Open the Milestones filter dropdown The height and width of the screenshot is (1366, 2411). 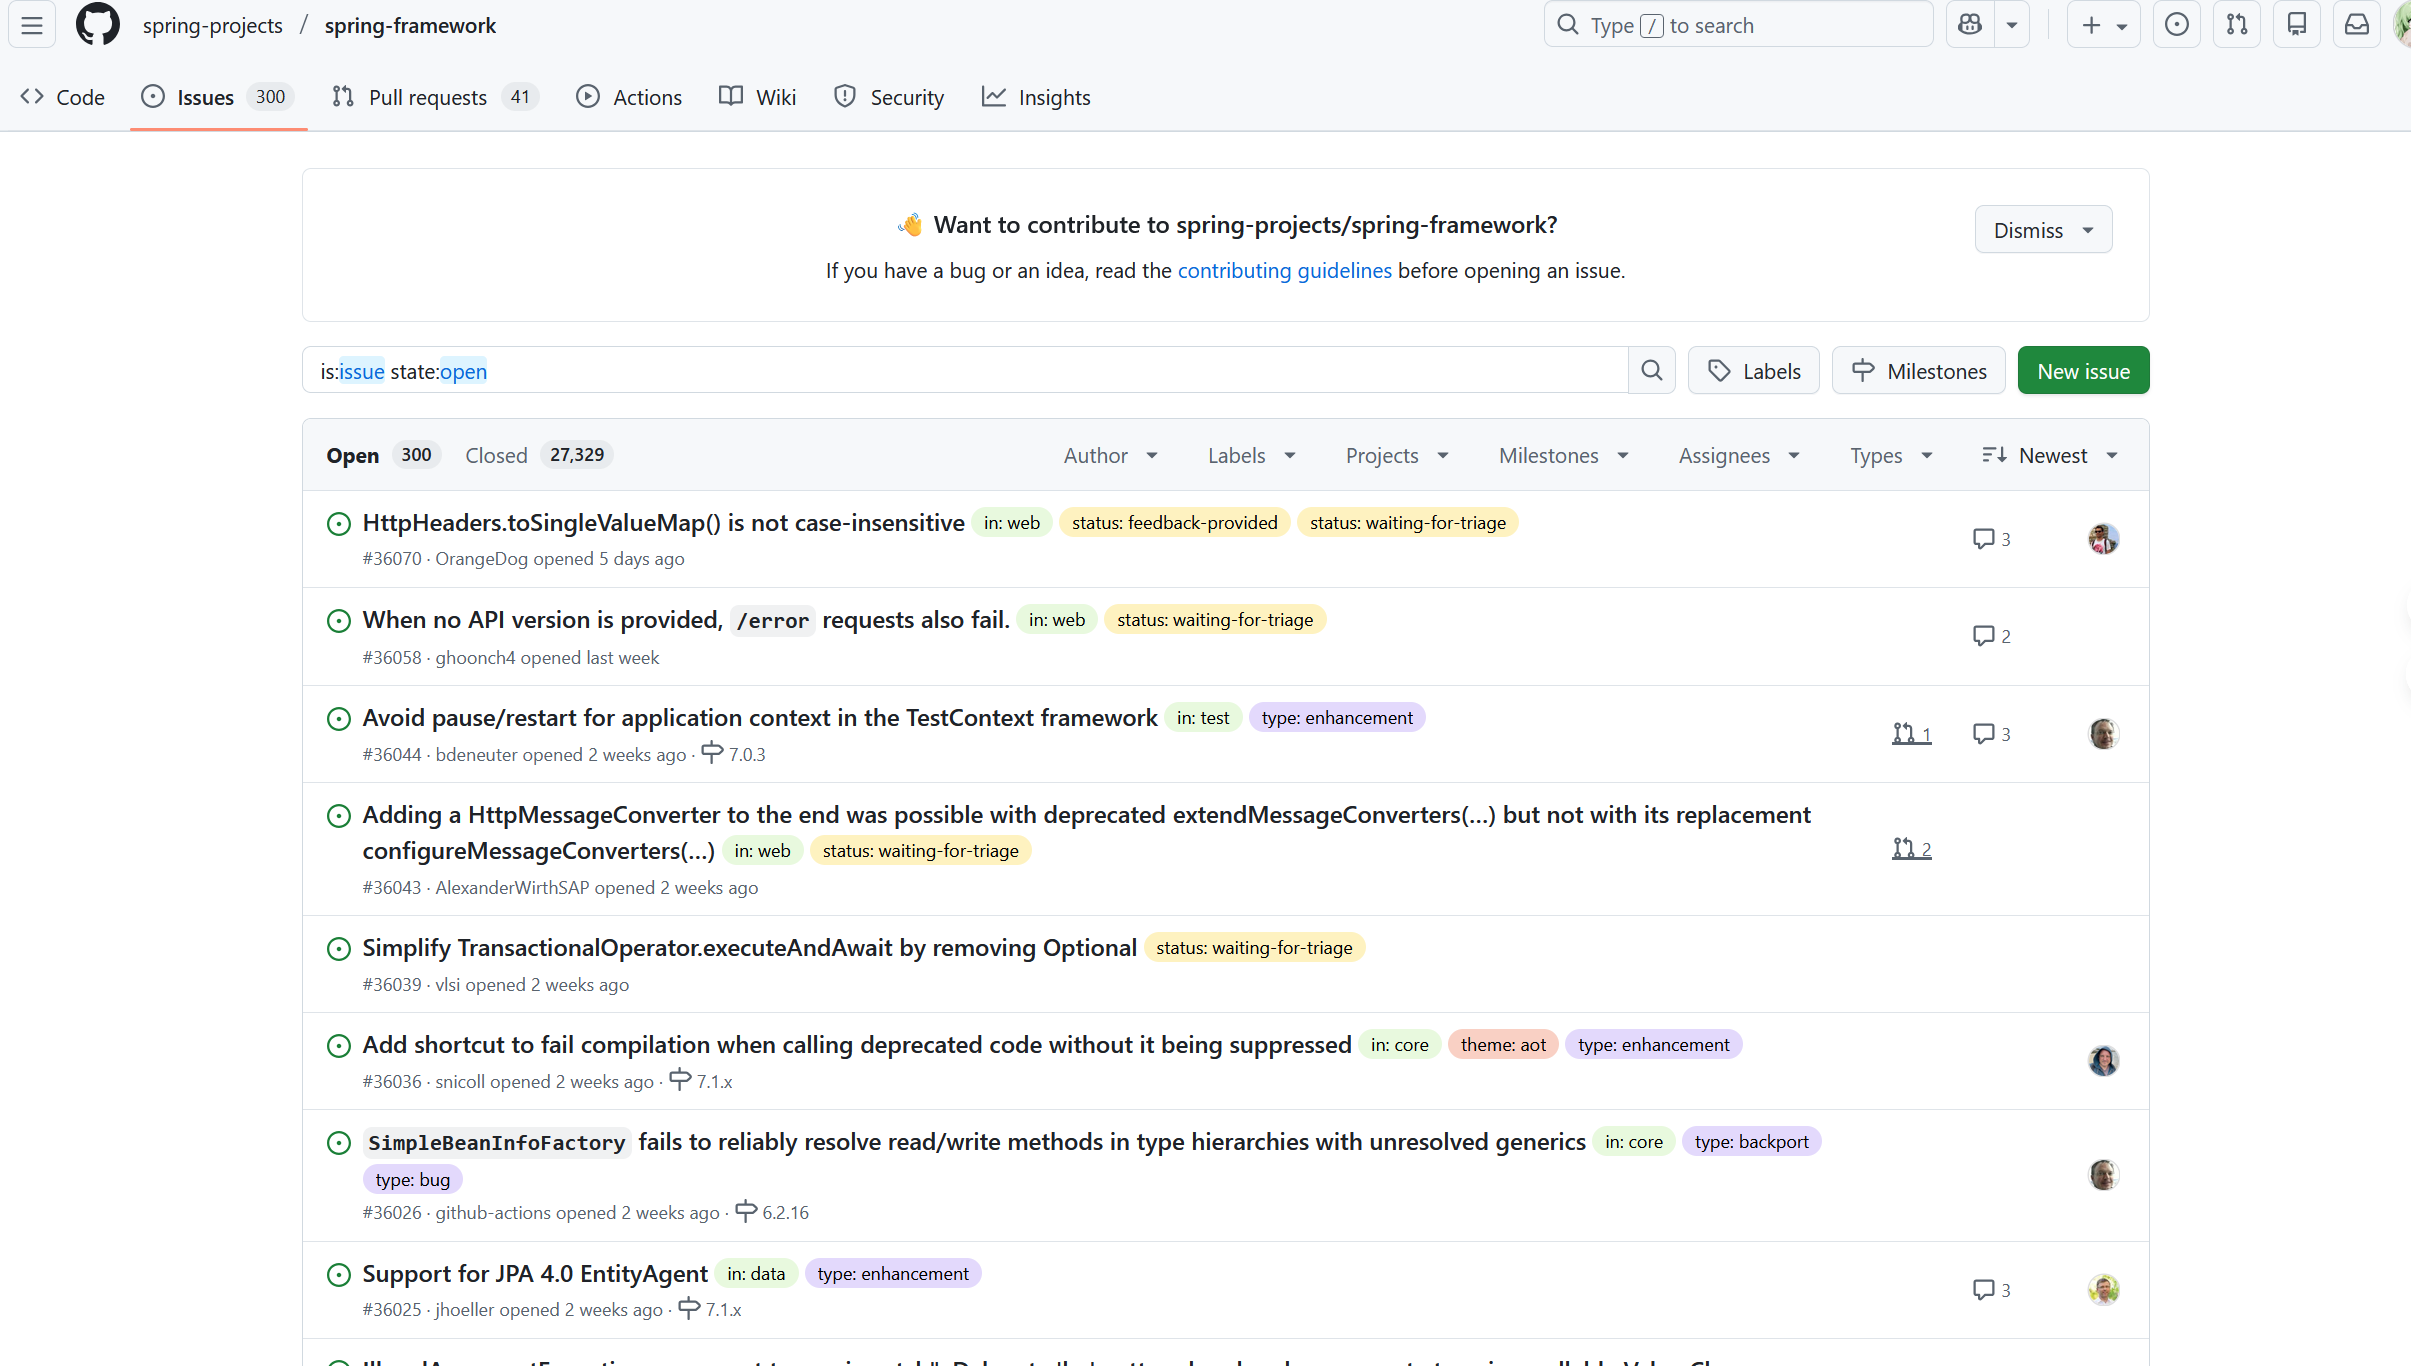click(1563, 455)
